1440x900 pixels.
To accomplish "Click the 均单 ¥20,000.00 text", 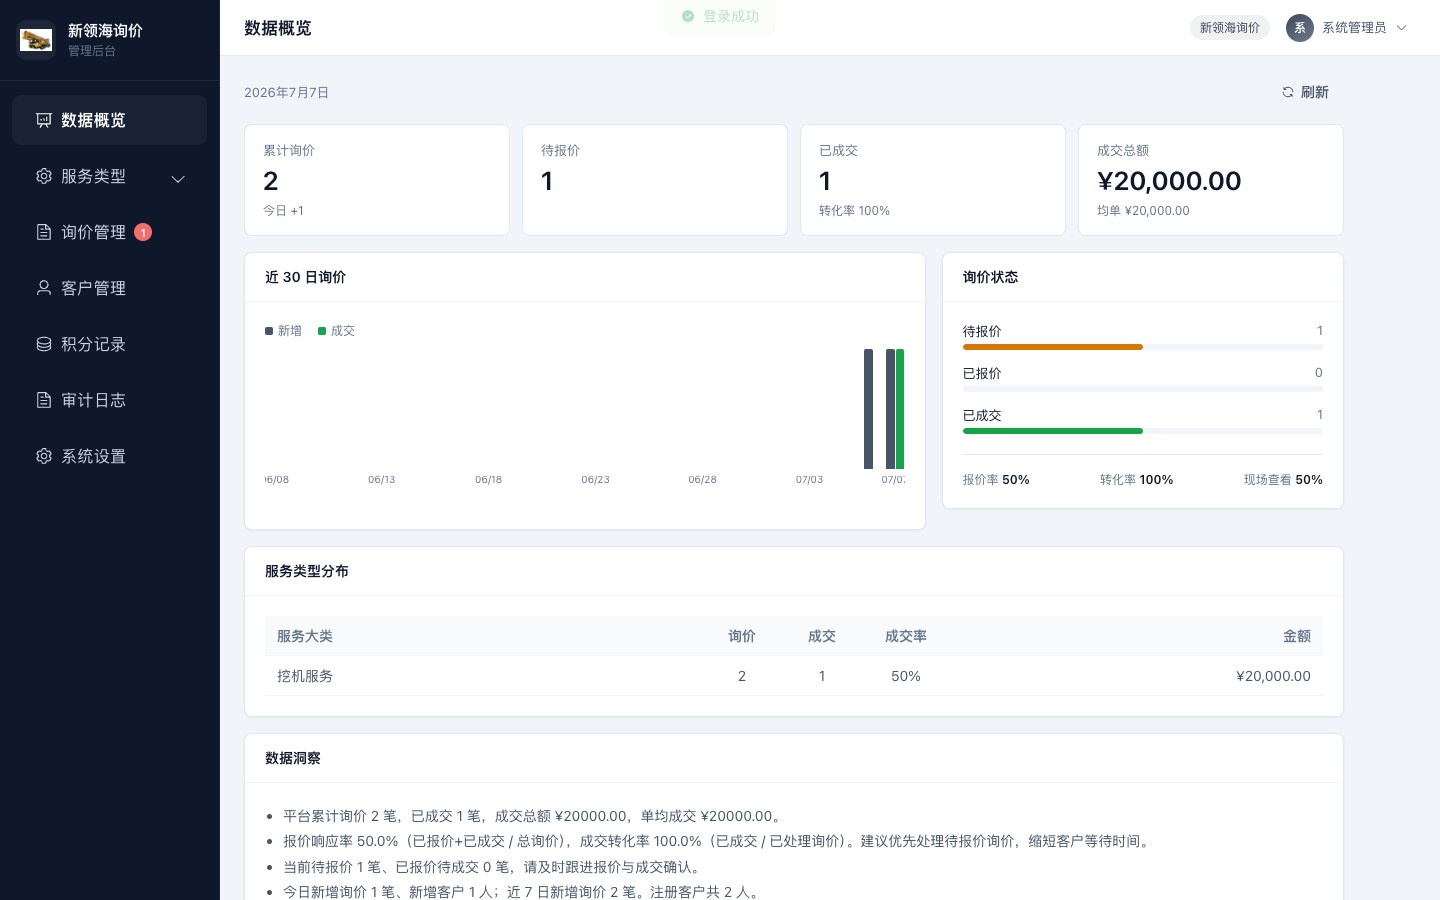I will (x=1143, y=211).
